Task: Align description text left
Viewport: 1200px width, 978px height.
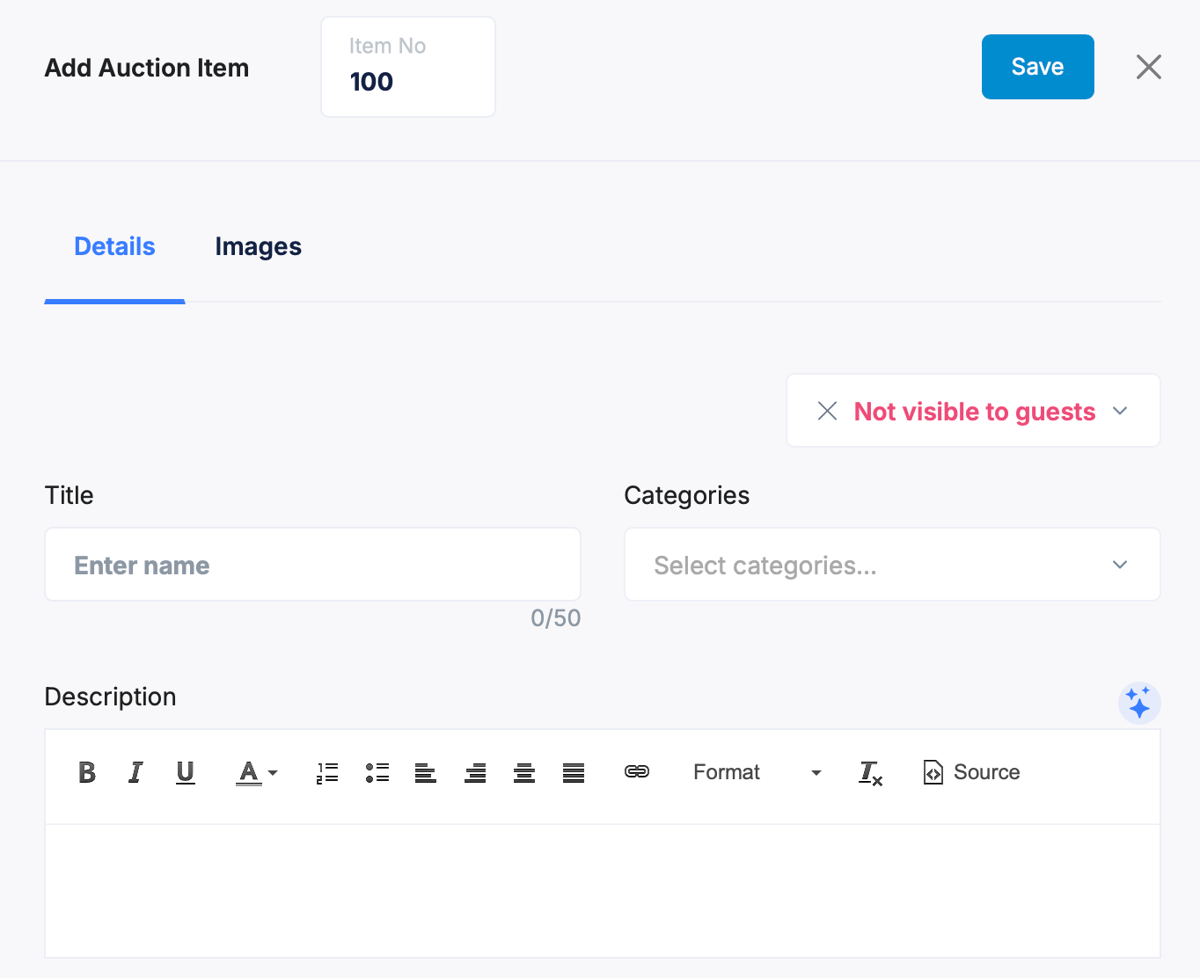Action: coord(426,772)
